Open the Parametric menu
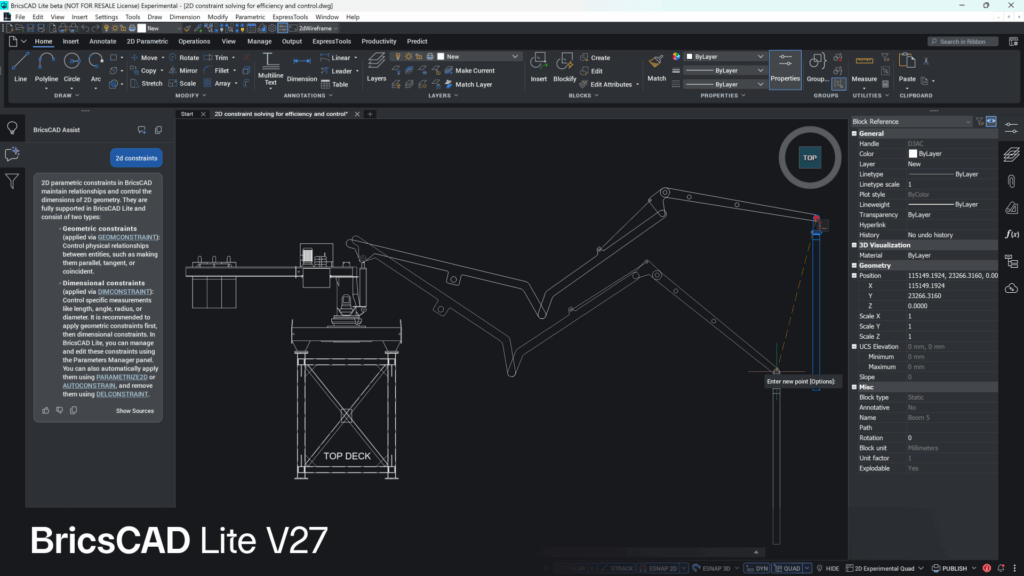Image resolution: width=1024 pixels, height=576 pixels. pos(250,17)
